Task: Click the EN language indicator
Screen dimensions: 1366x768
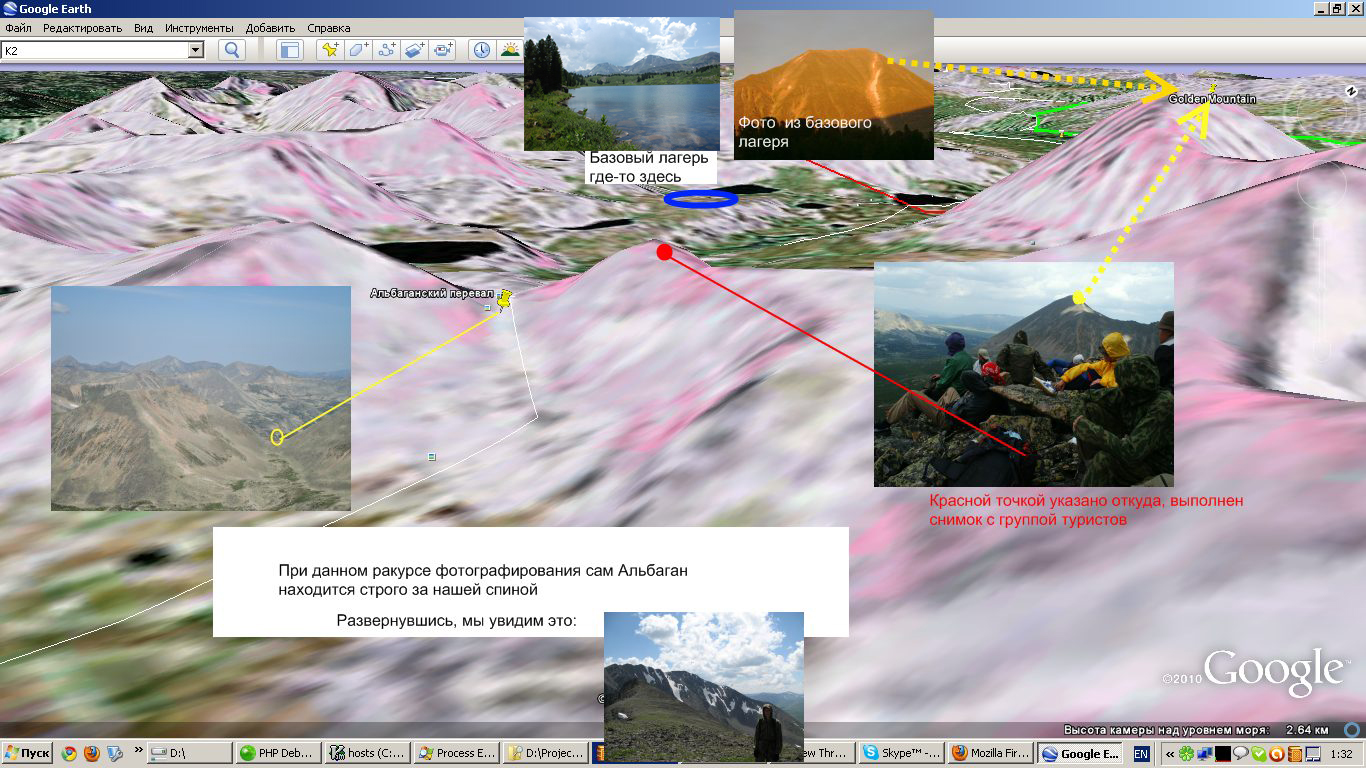Action: coord(1141,754)
